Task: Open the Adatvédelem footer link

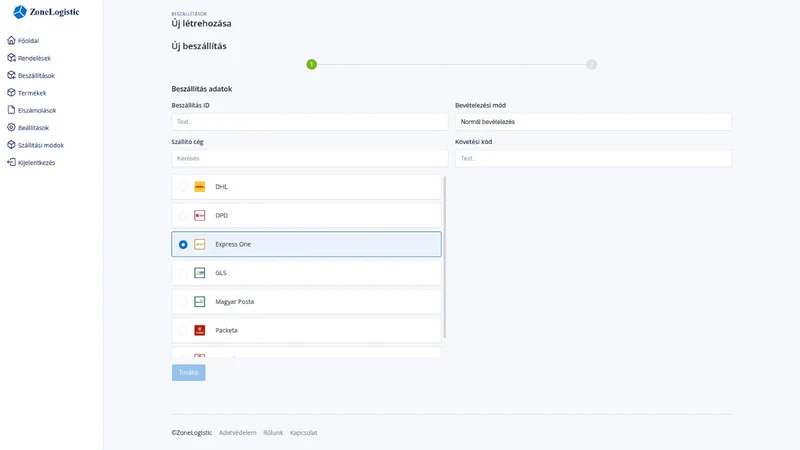Action: pyautogui.click(x=237, y=433)
